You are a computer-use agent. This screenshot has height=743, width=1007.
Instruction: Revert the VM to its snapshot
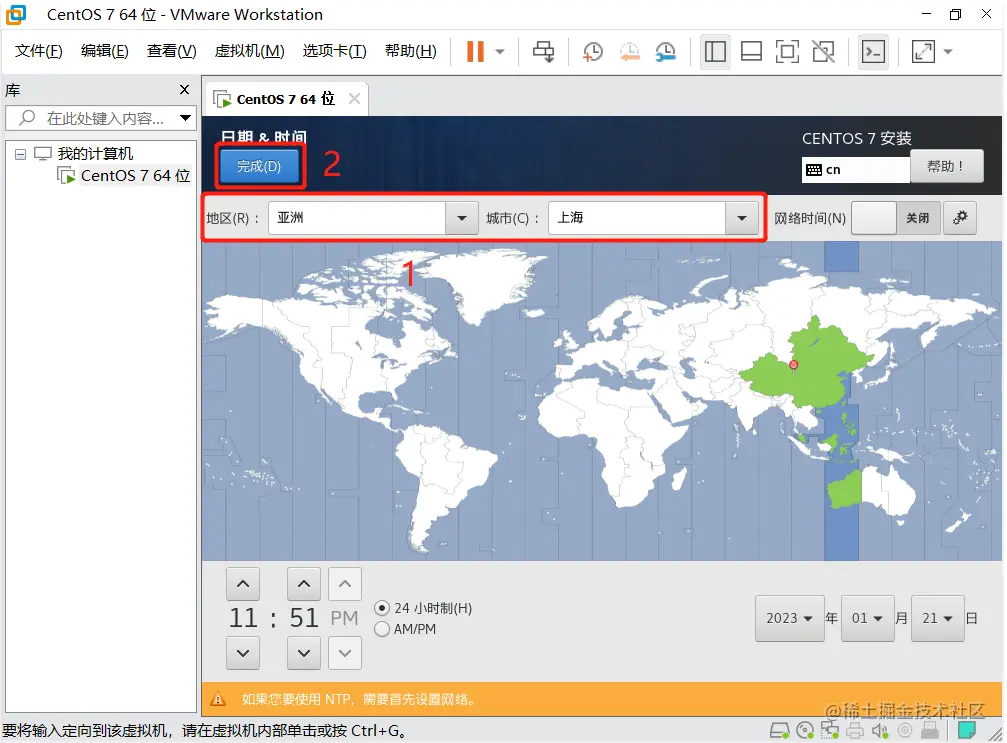[630, 51]
